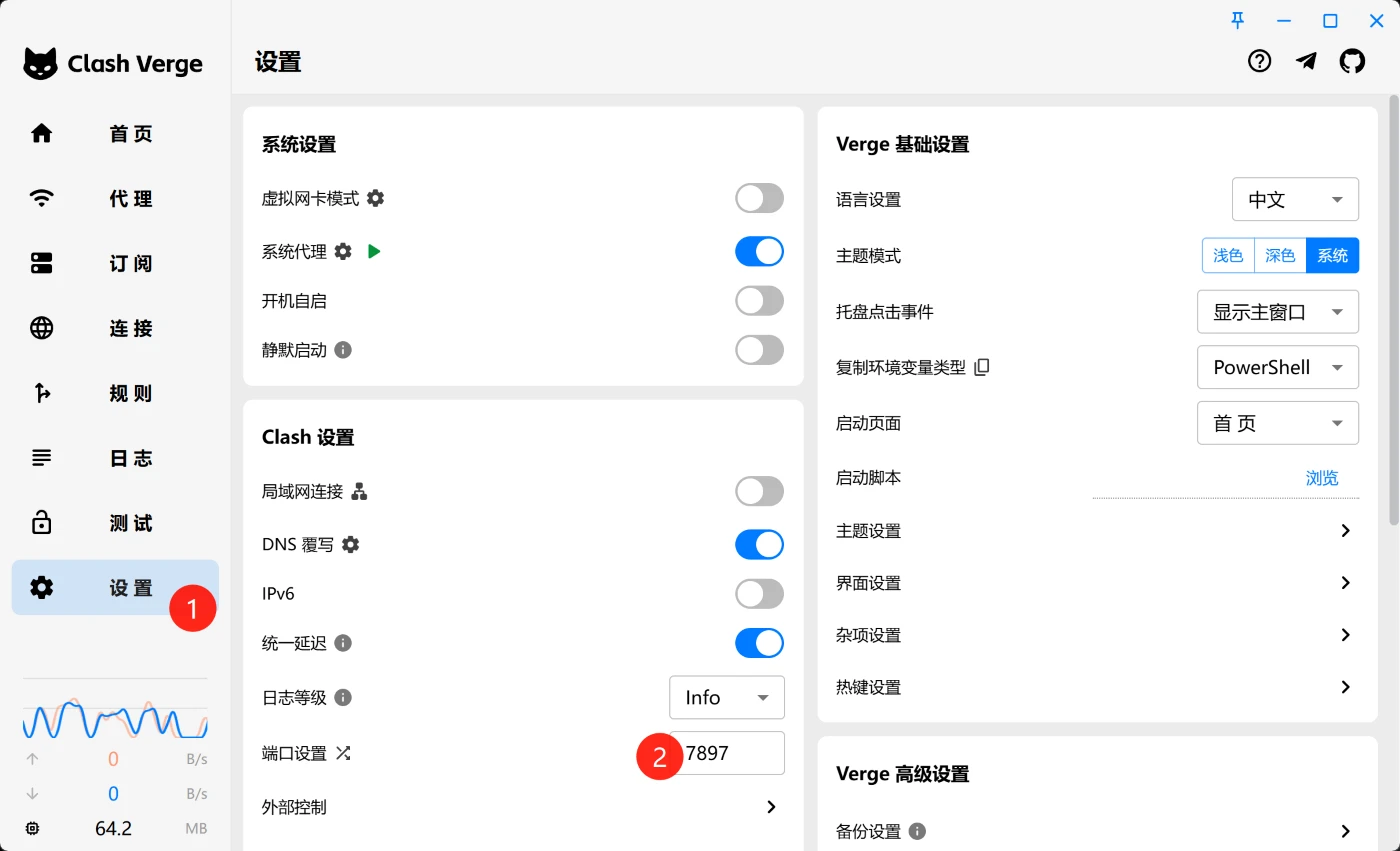Click the globe connections icon in the sidebar

tap(41, 328)
